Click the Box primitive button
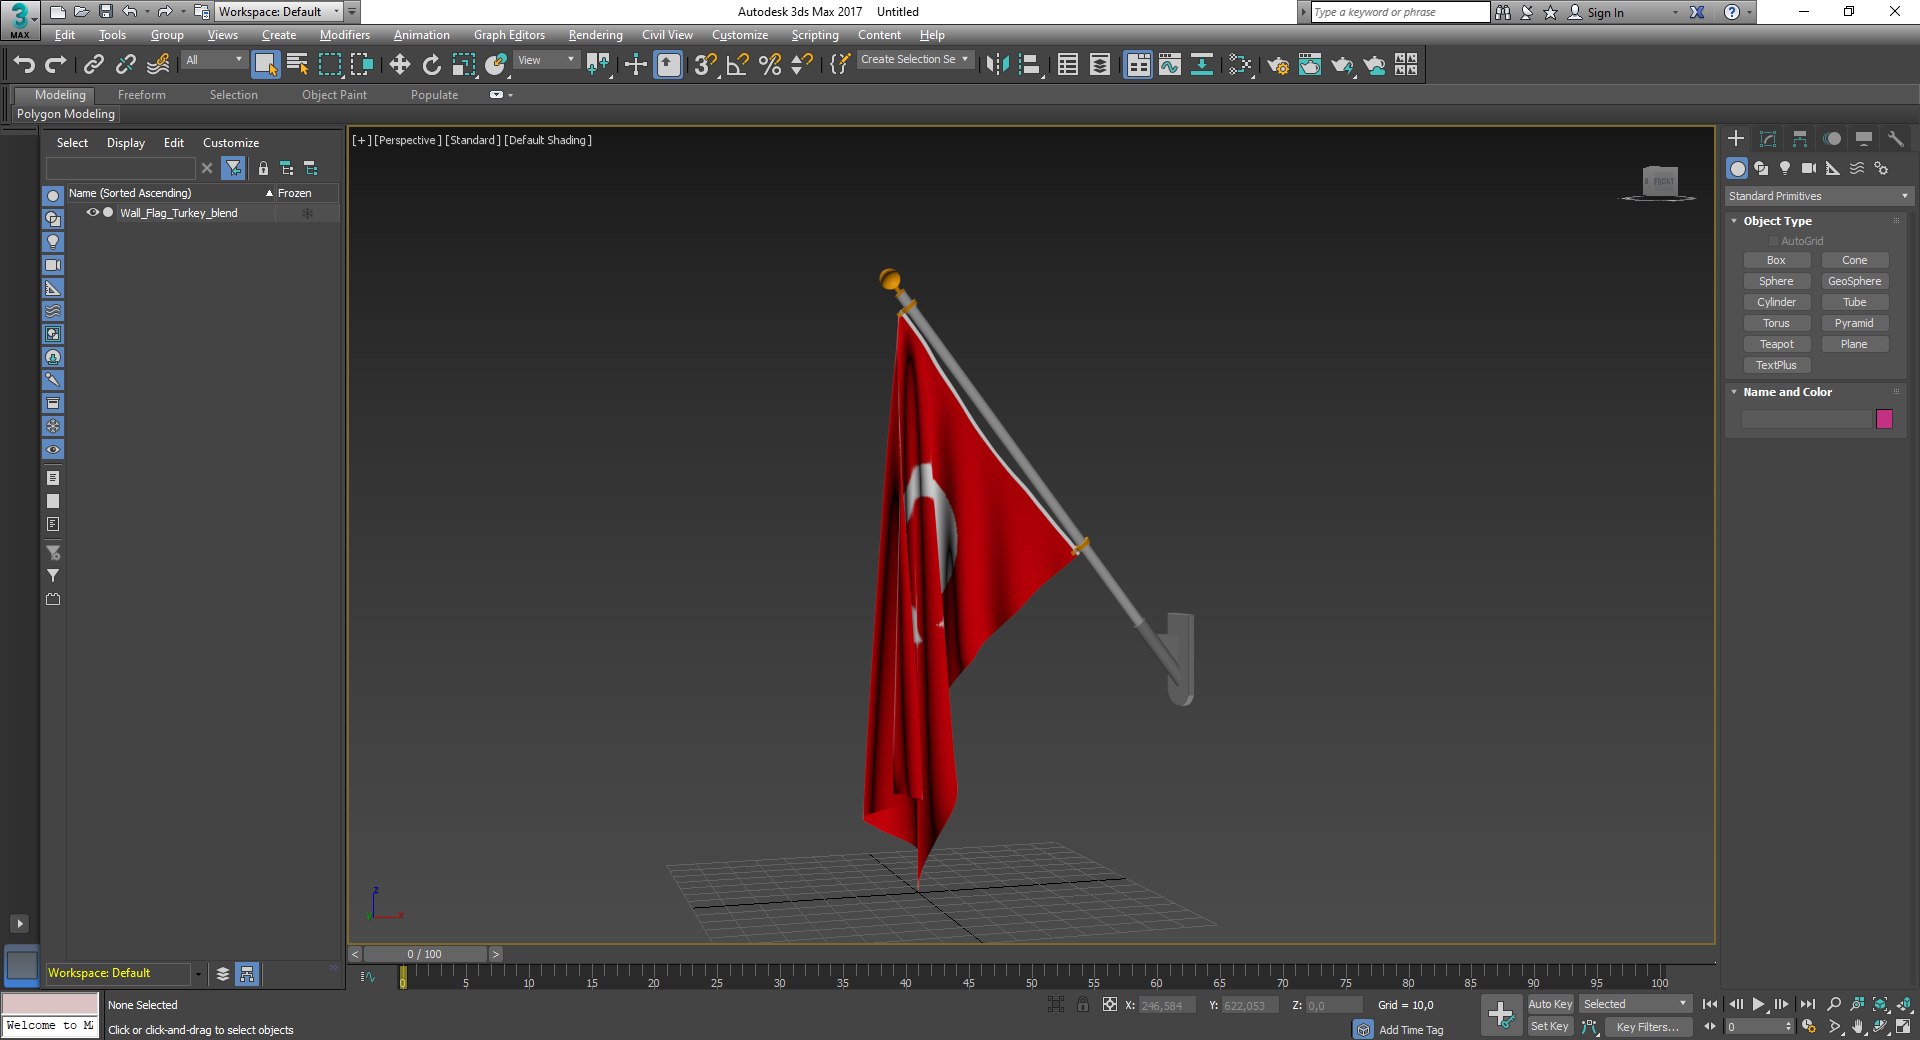Image resolution: width=1920 pixels, height=1040 pixels. 1776,260
